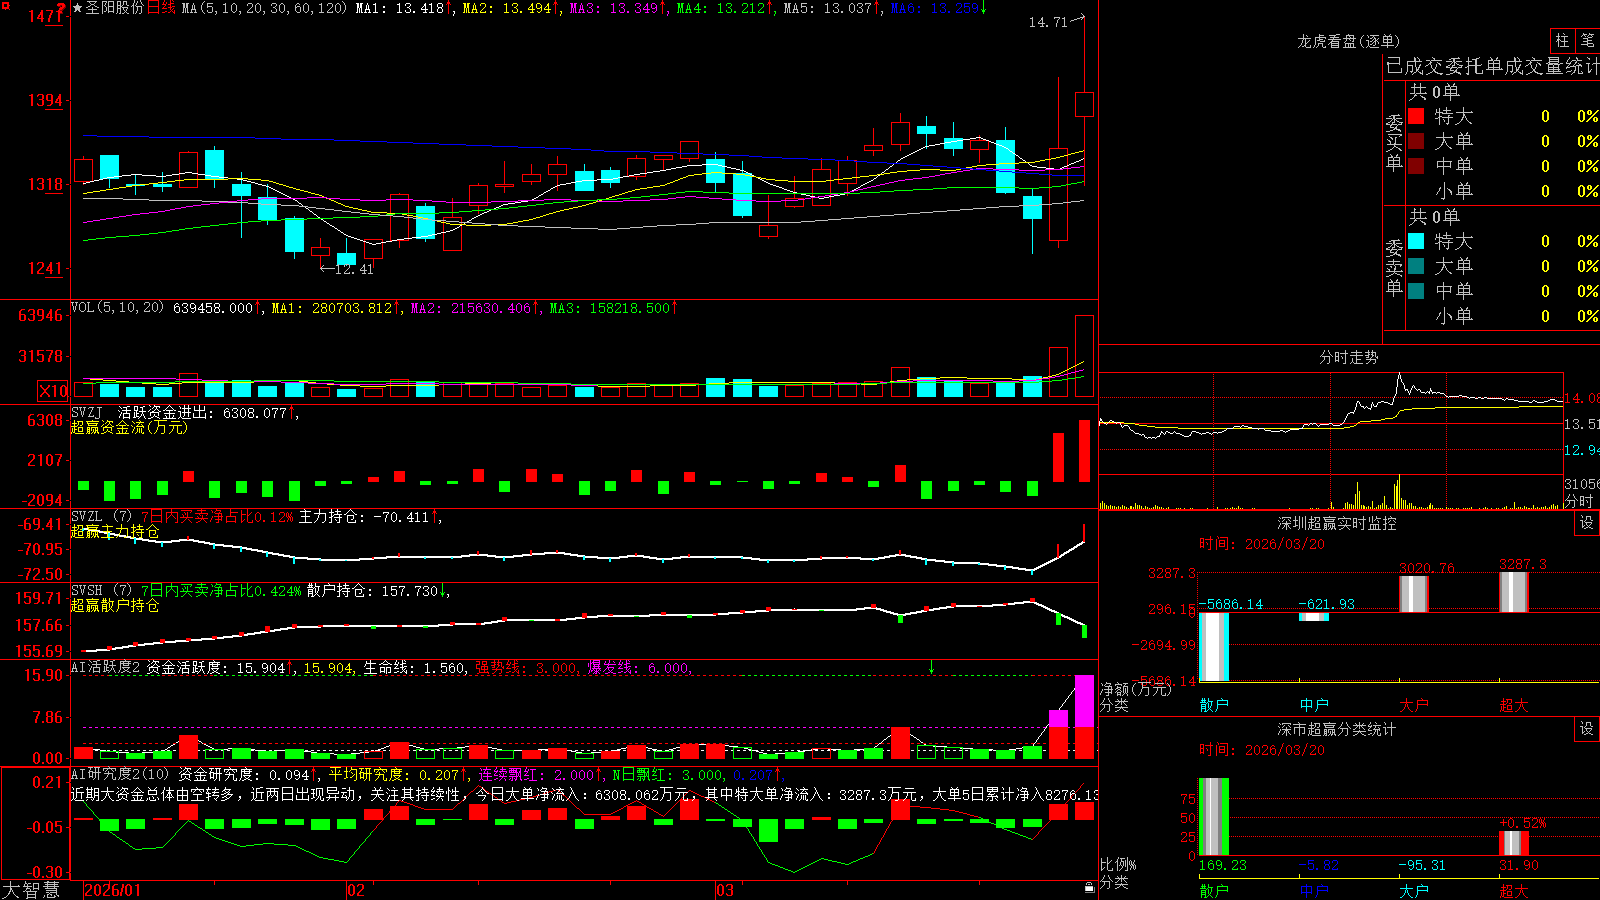Image resolution: width=1600 pixels, height=900 pixels.
Task: Select the 日线 period label
Action: [x=161, y=8]
